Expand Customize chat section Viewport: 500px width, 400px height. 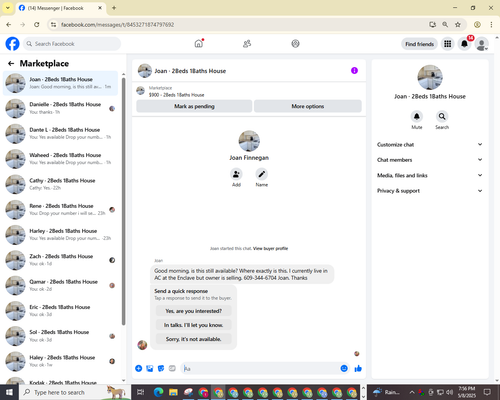point(430,144)
